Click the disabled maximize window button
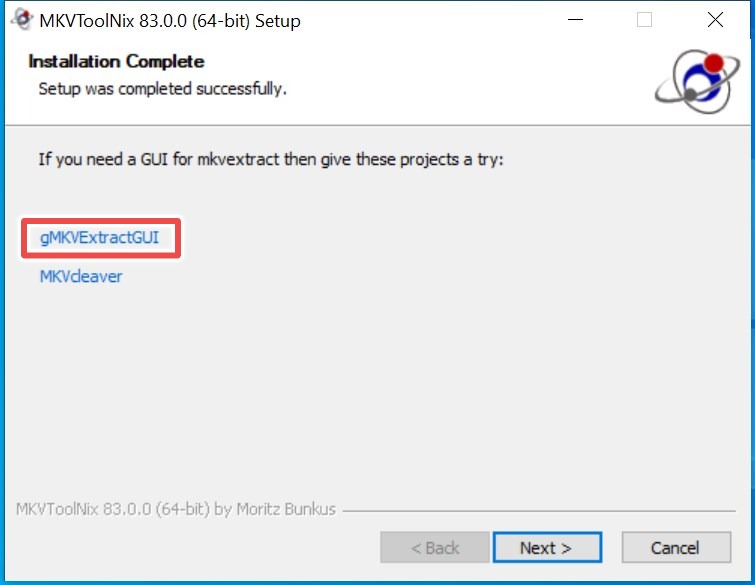The width and height of the screenshot is (755, 585). tap(645, 20)
